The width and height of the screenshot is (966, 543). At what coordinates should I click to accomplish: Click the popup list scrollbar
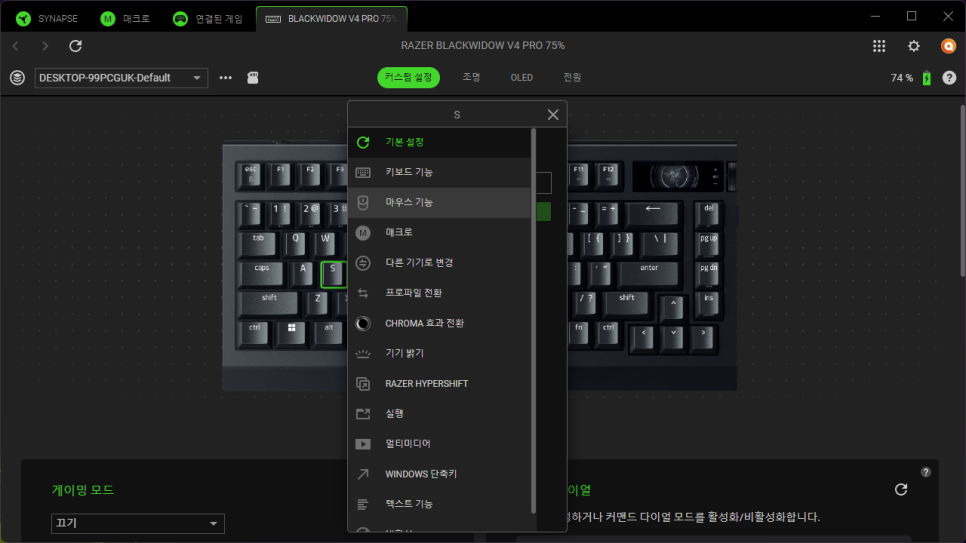(534, 320)
